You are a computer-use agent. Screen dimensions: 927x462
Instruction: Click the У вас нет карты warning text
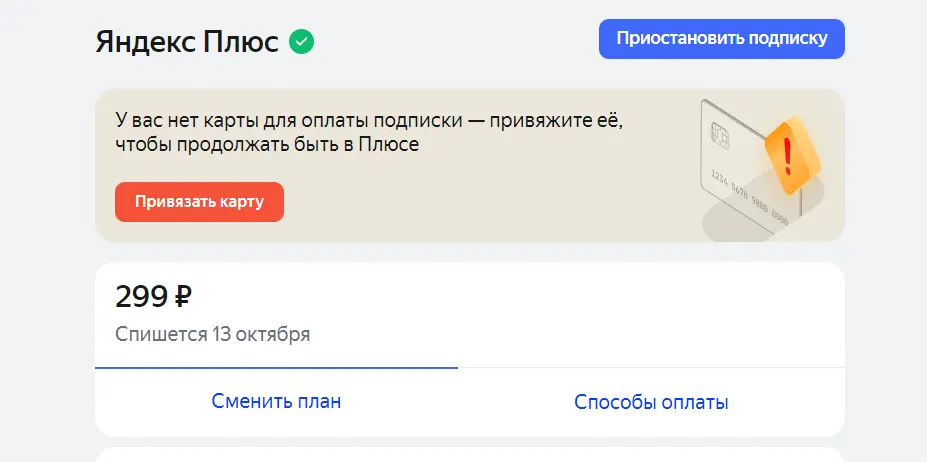[369, 120]
